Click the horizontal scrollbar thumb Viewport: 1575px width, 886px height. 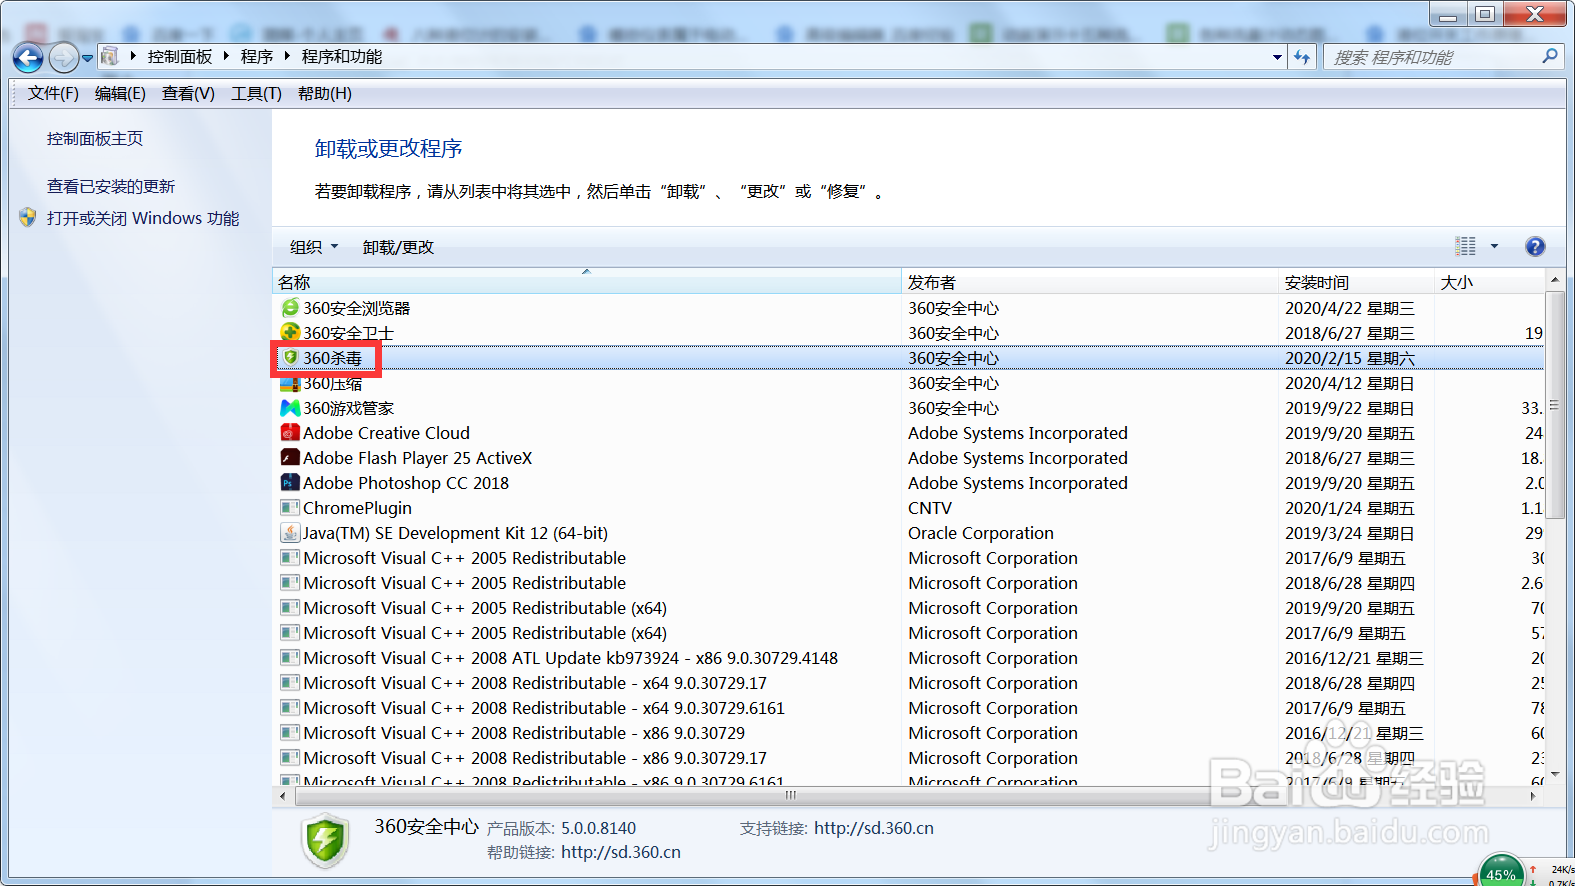(790, 795)
